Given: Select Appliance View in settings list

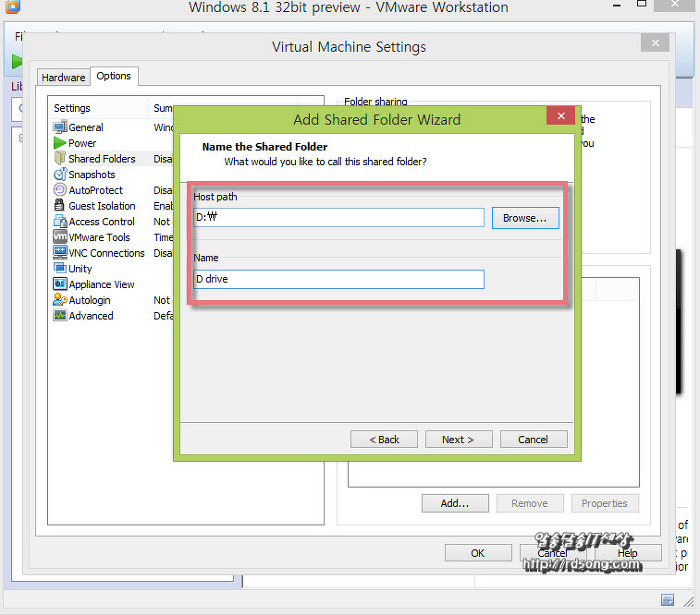Looking at the screenshot, I should [x=101, y=285].
